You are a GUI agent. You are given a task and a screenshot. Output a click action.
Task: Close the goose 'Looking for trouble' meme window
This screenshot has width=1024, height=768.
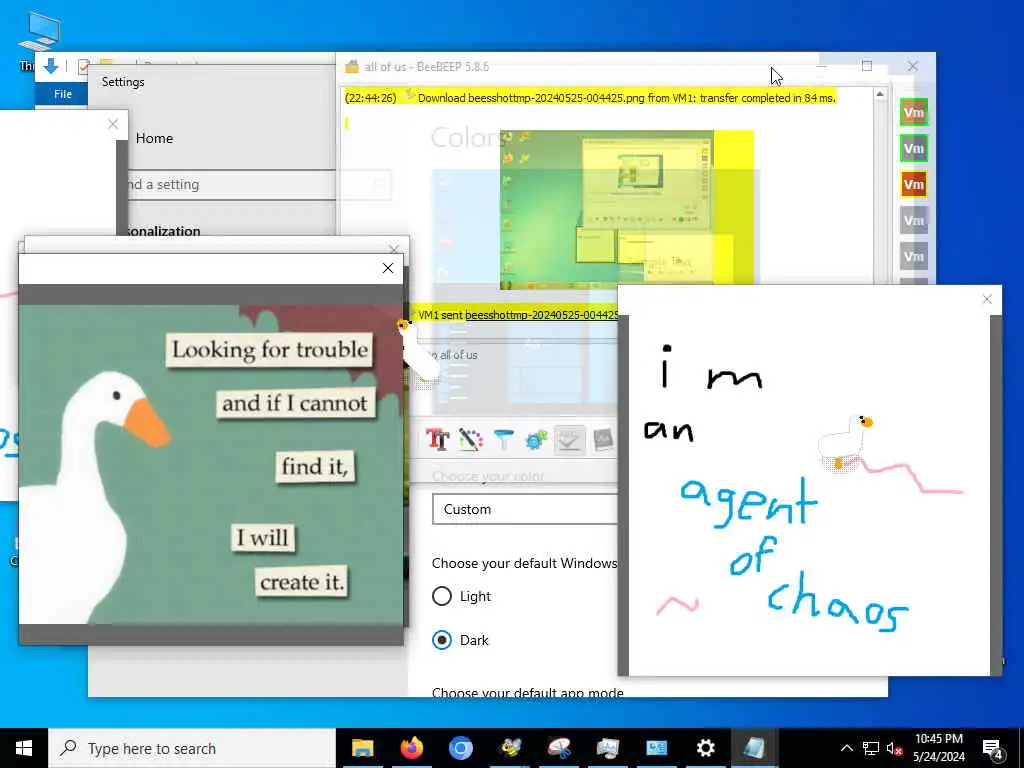point(388,268)
